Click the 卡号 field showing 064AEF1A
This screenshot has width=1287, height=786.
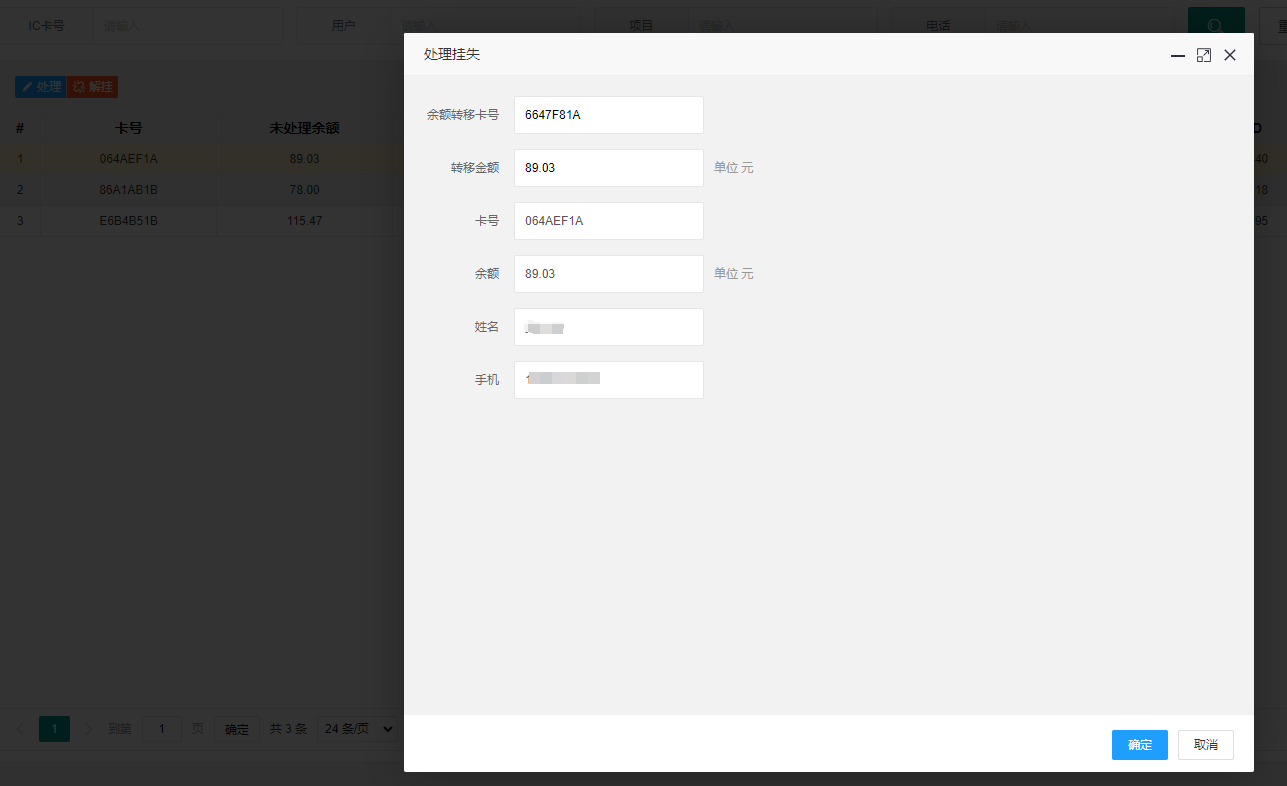click(x=609, y=221)
